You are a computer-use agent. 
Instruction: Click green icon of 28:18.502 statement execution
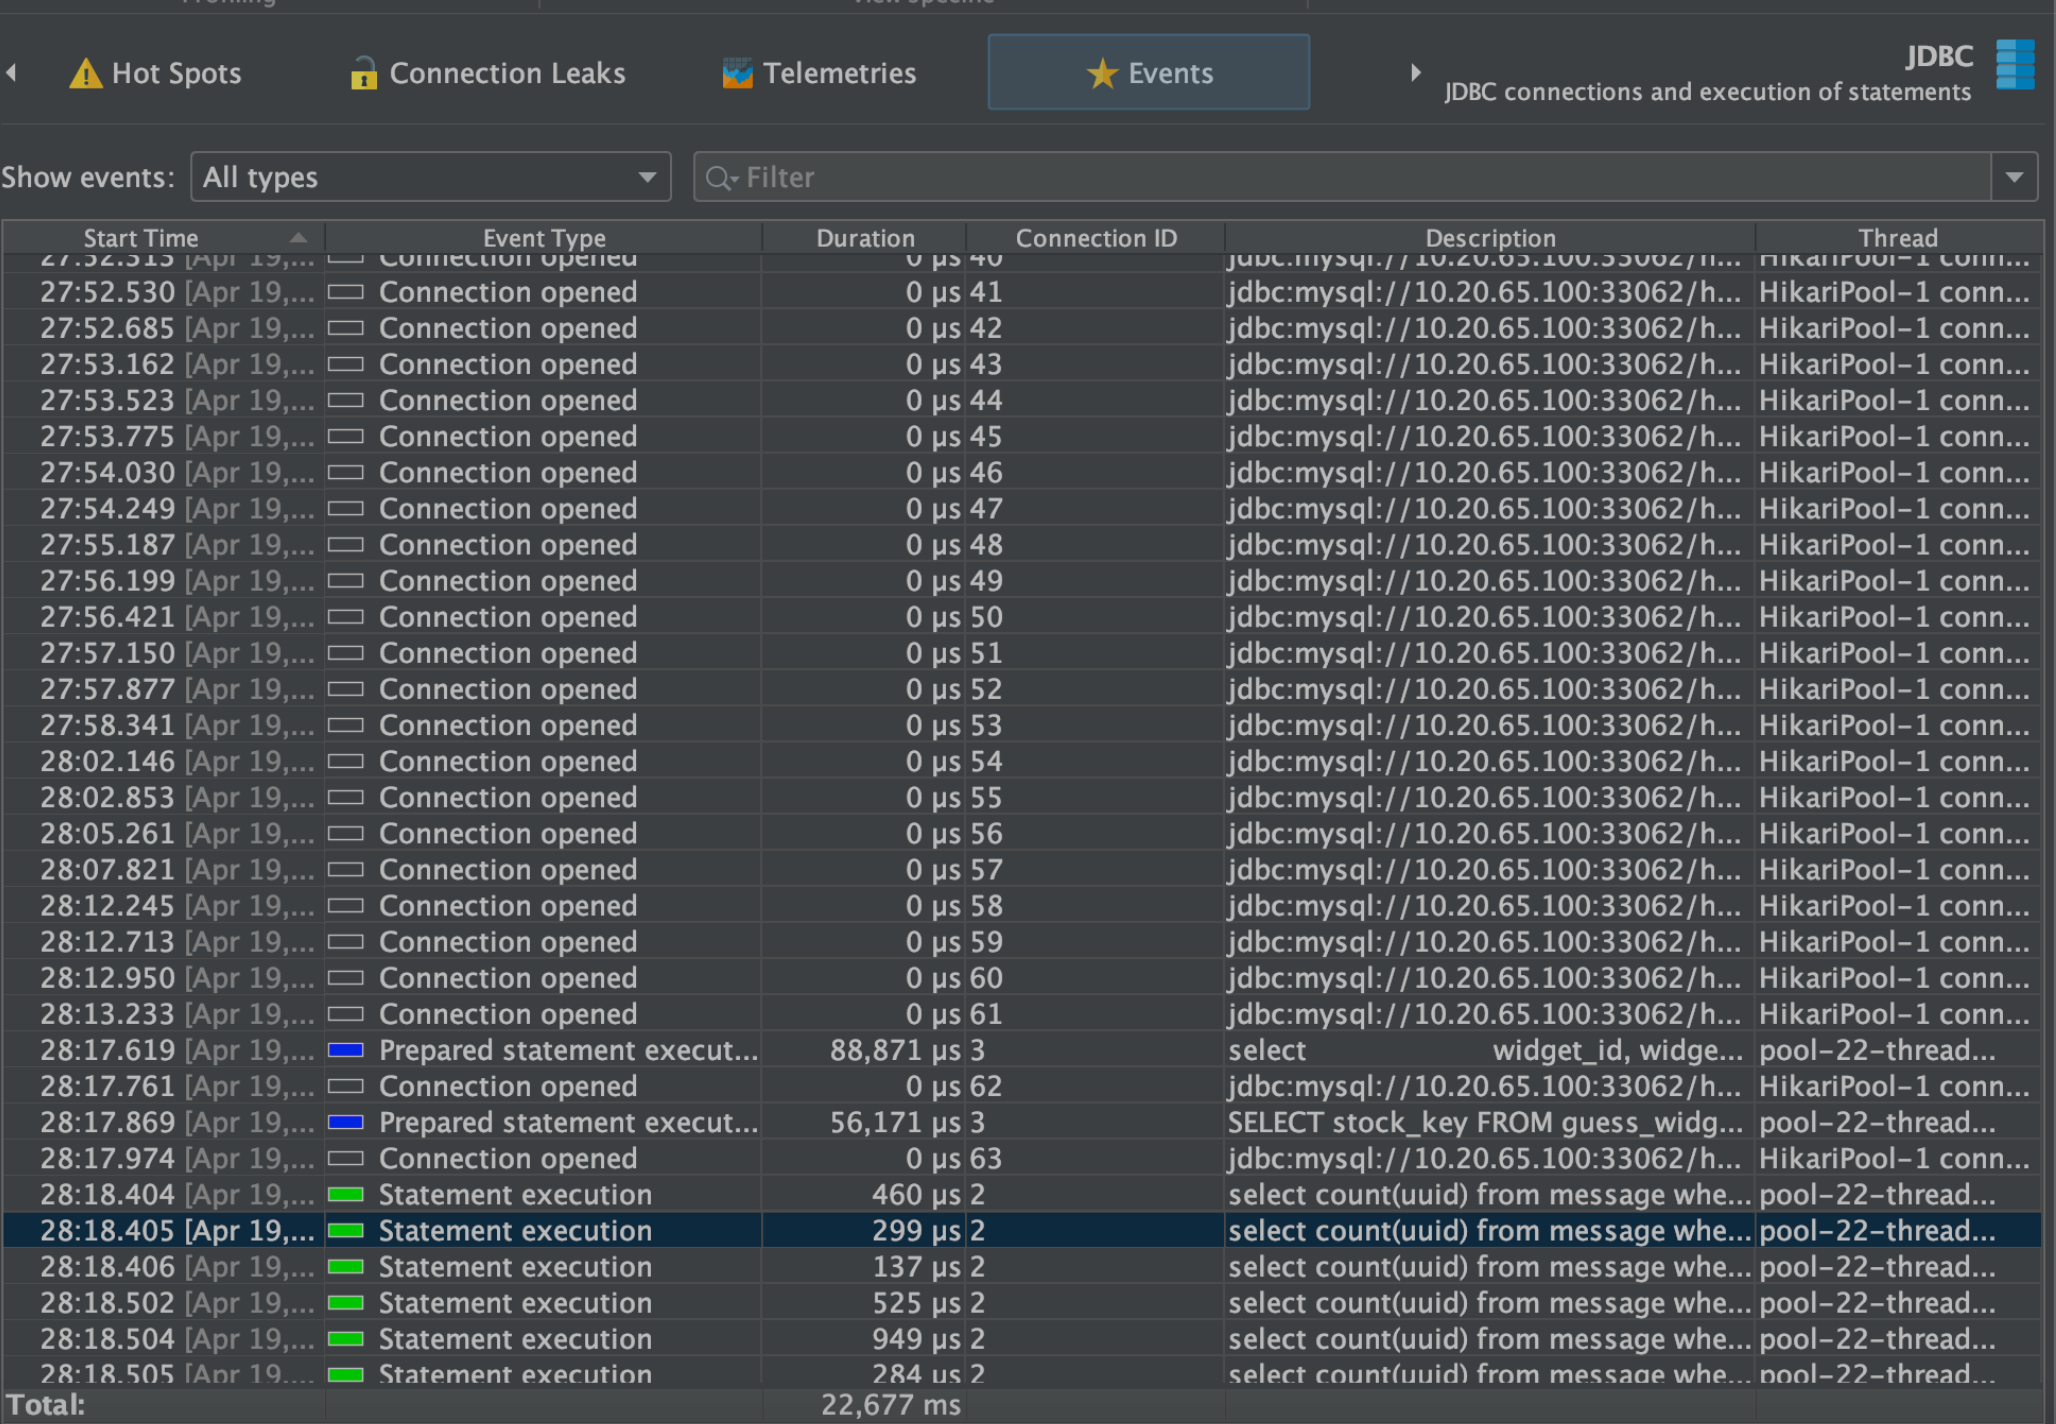[346, 1302]
